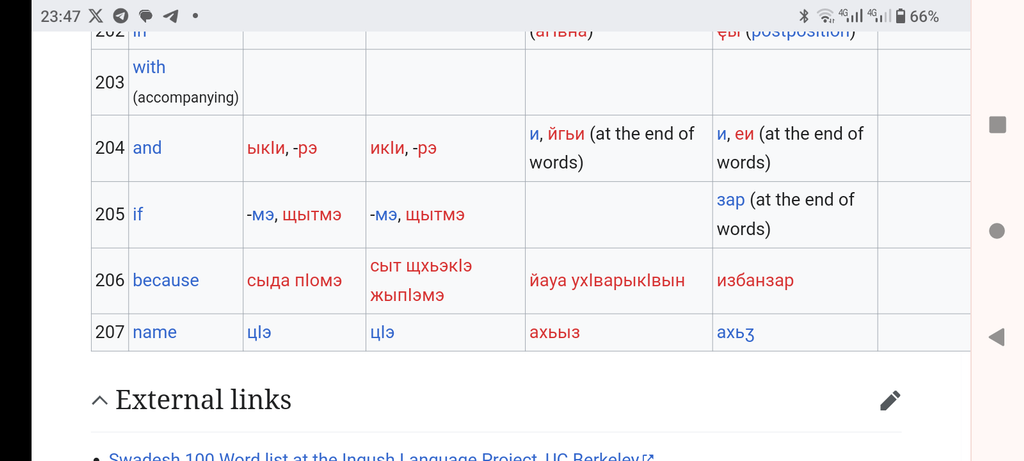Tap row number 206
The width and height of the screenshot is (1024, 461).
point(110,280)
